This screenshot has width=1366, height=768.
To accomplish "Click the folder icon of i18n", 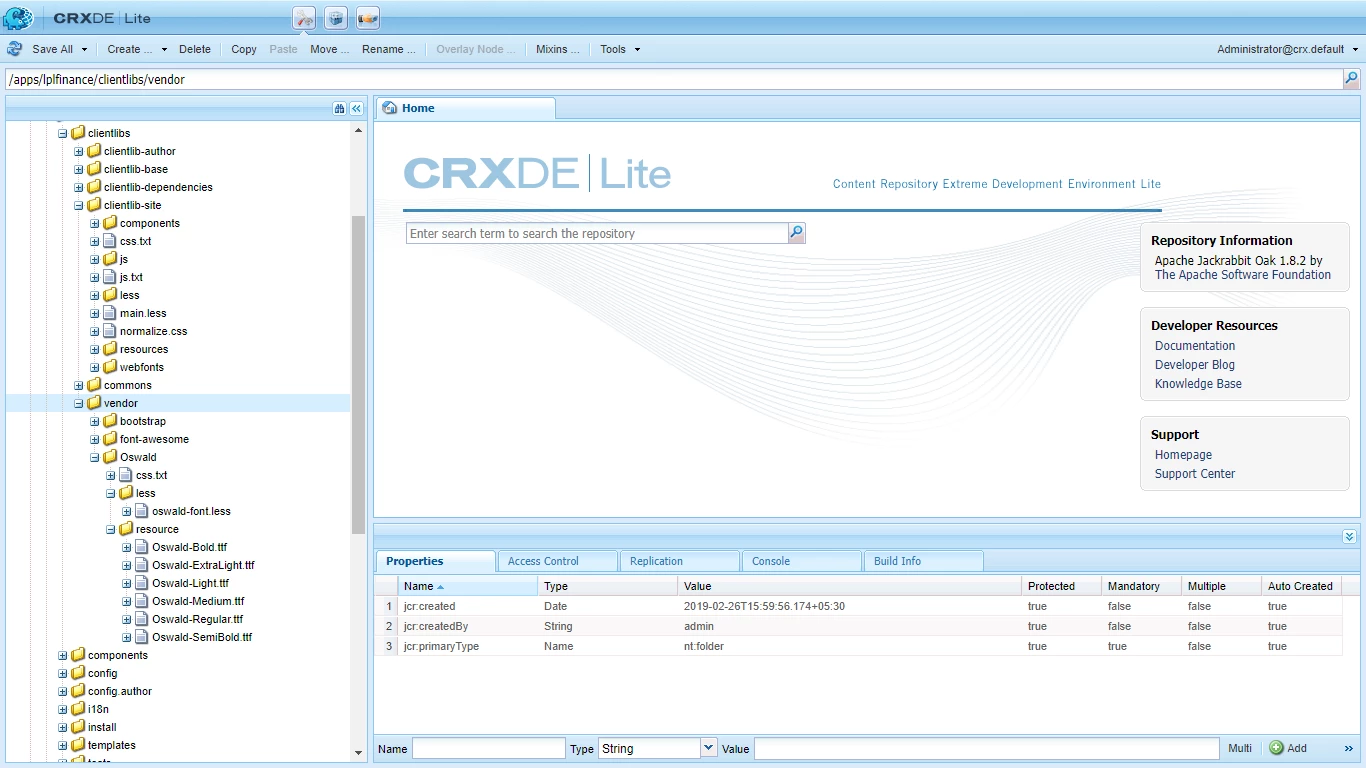I will pyautogui.click(x=78, y=709).
